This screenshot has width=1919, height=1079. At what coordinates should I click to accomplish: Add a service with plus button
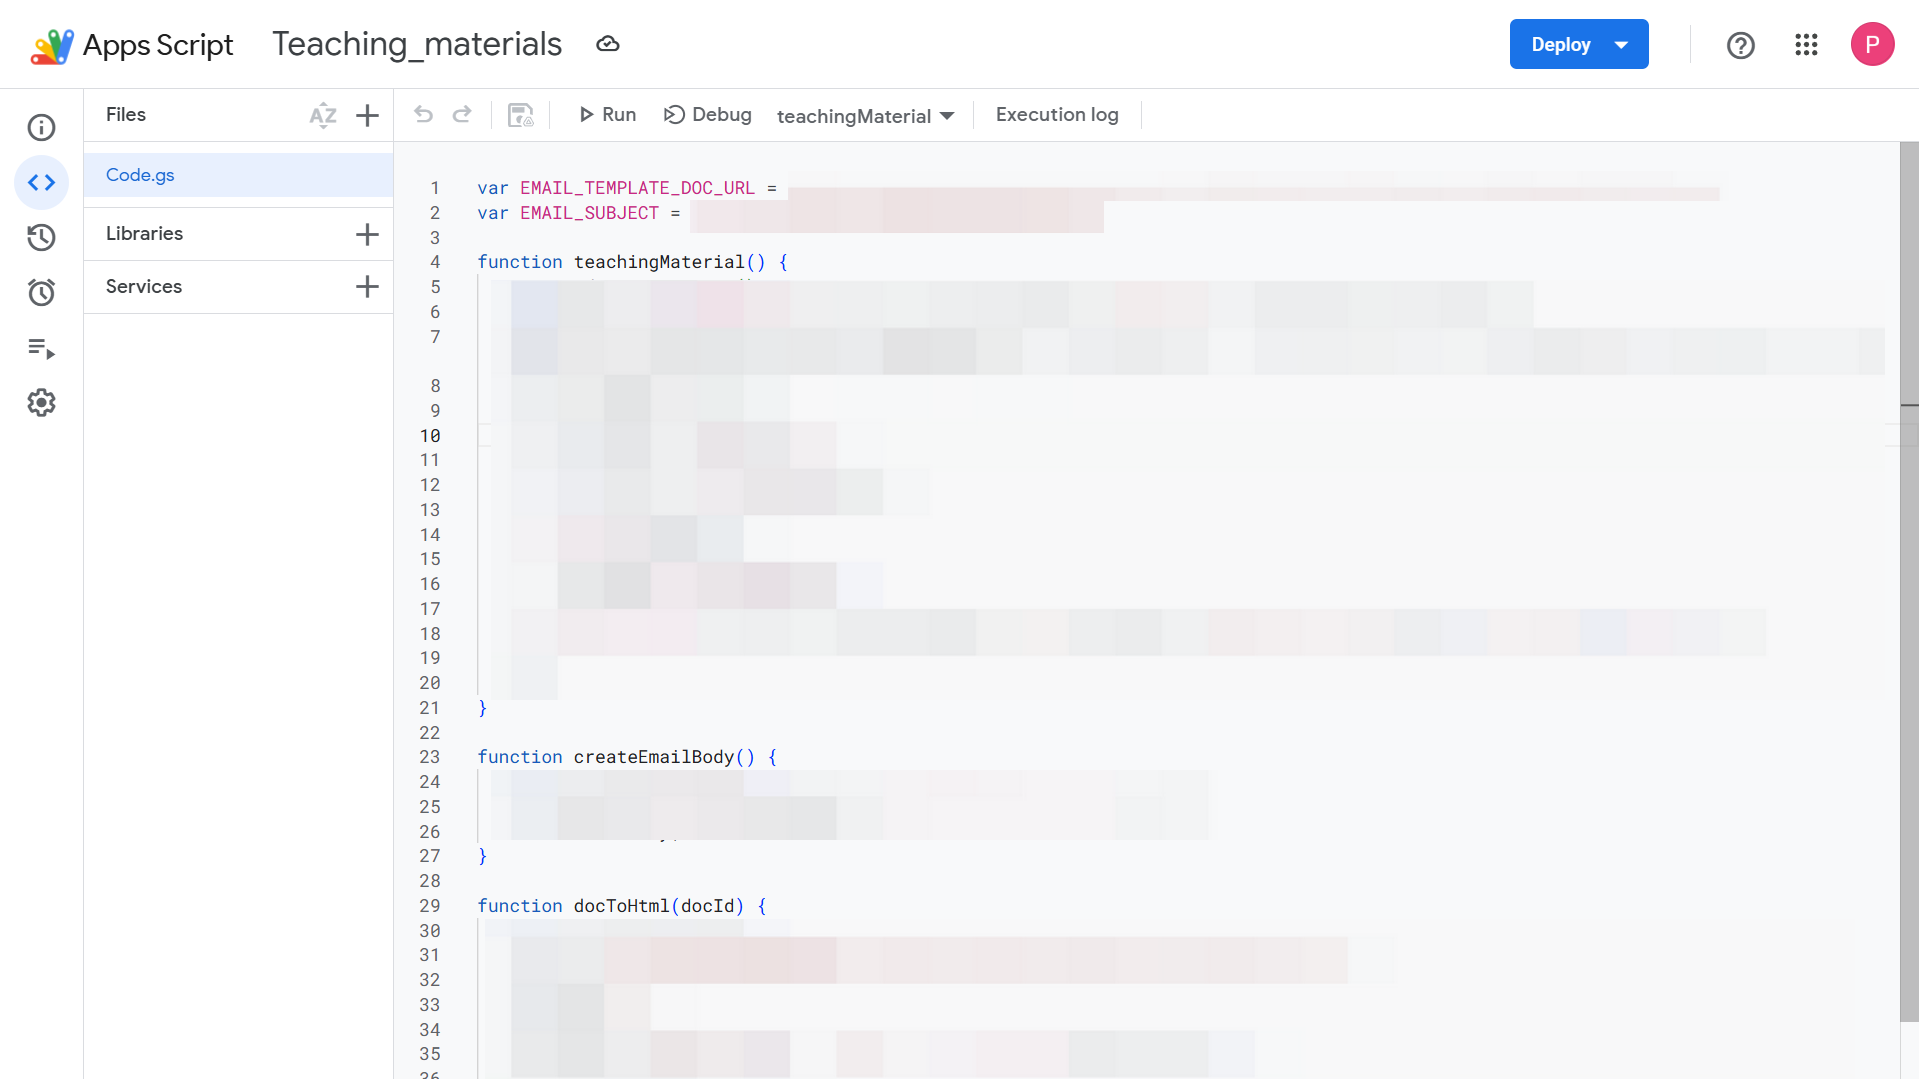click(367, 287)
